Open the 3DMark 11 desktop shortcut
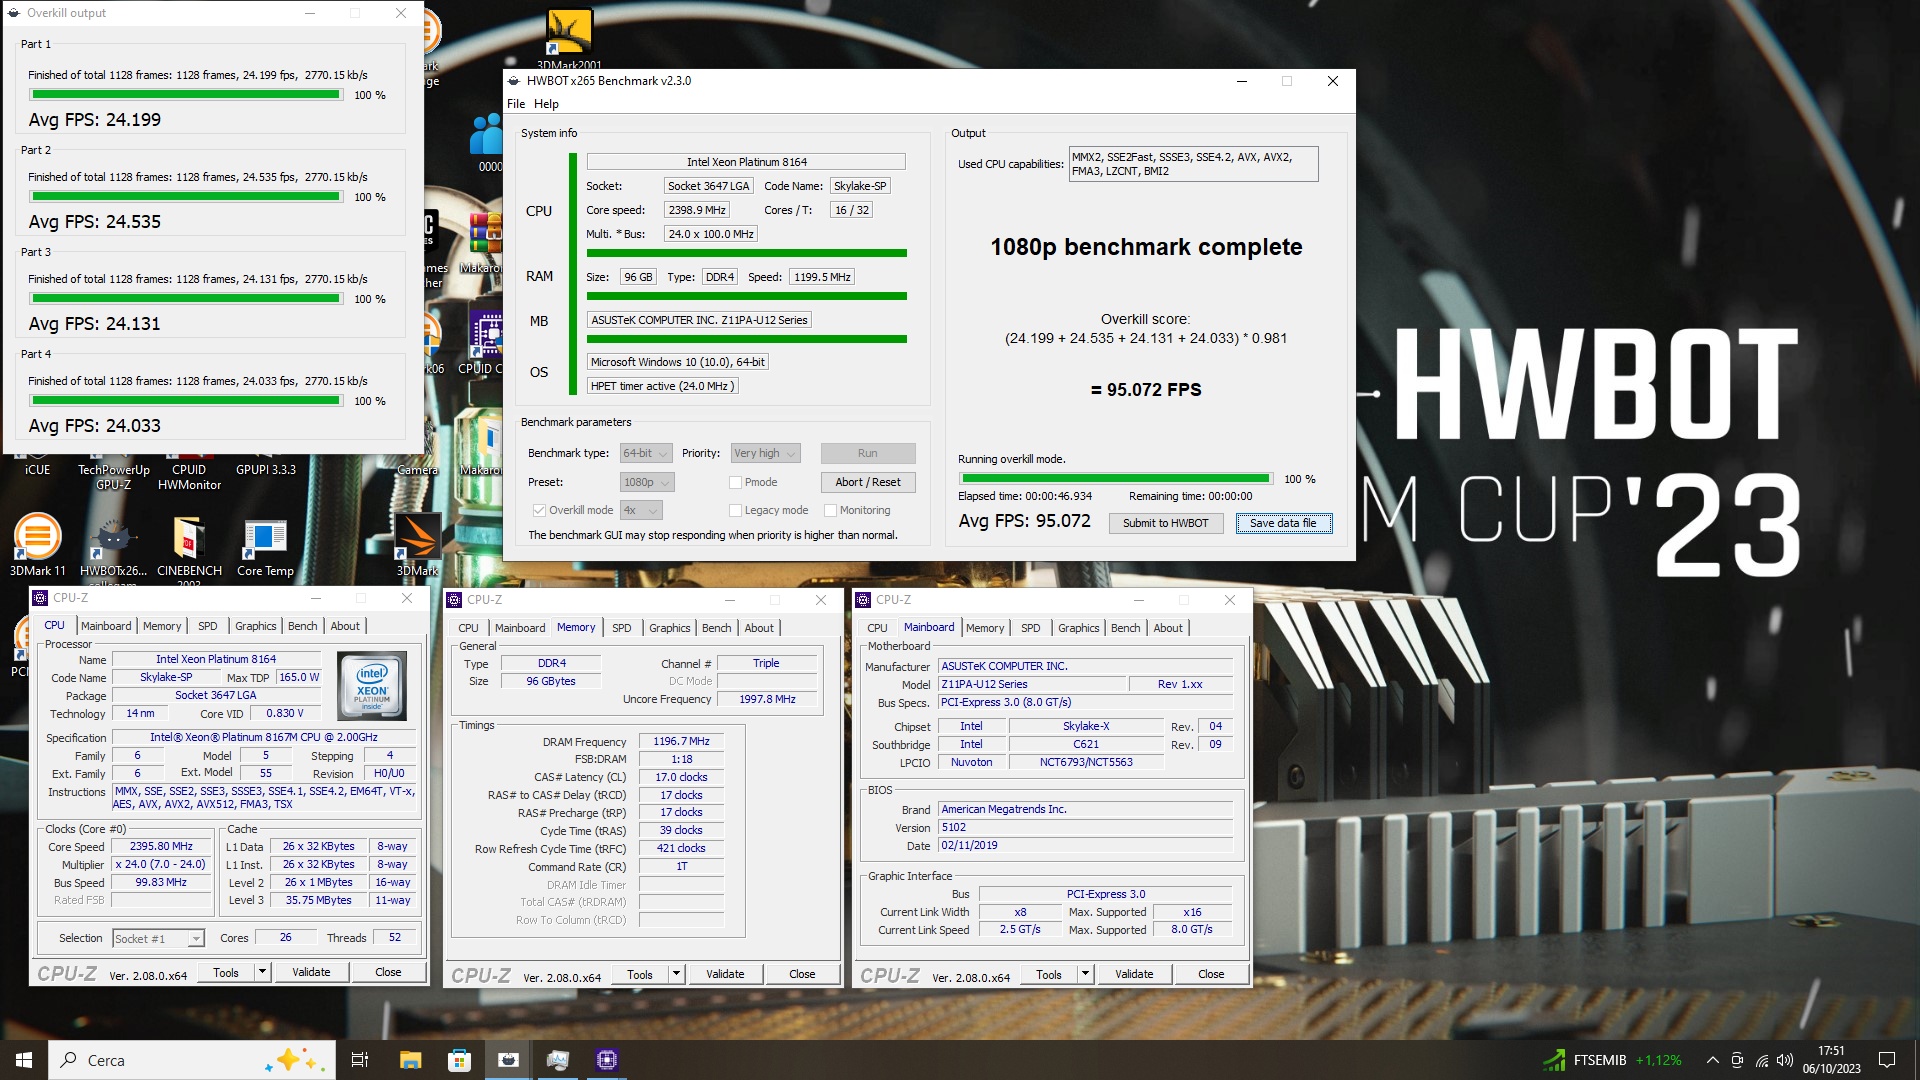 [x=38, y=545]
